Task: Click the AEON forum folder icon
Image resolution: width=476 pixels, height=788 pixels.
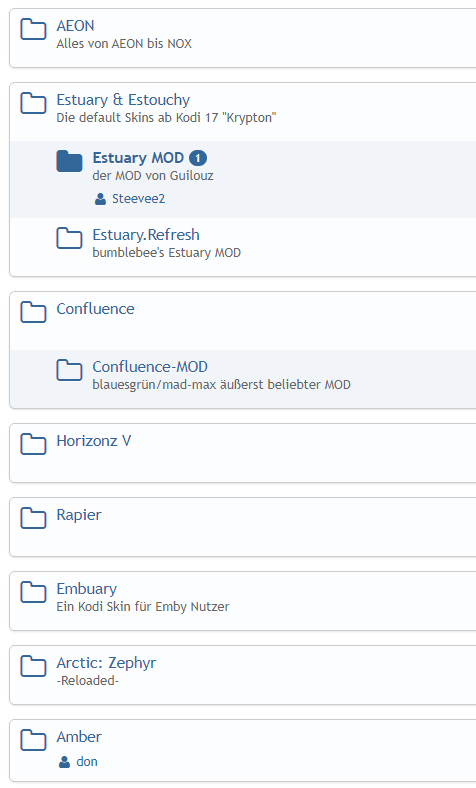Action: pyautogui.click(x=33, y=29)
